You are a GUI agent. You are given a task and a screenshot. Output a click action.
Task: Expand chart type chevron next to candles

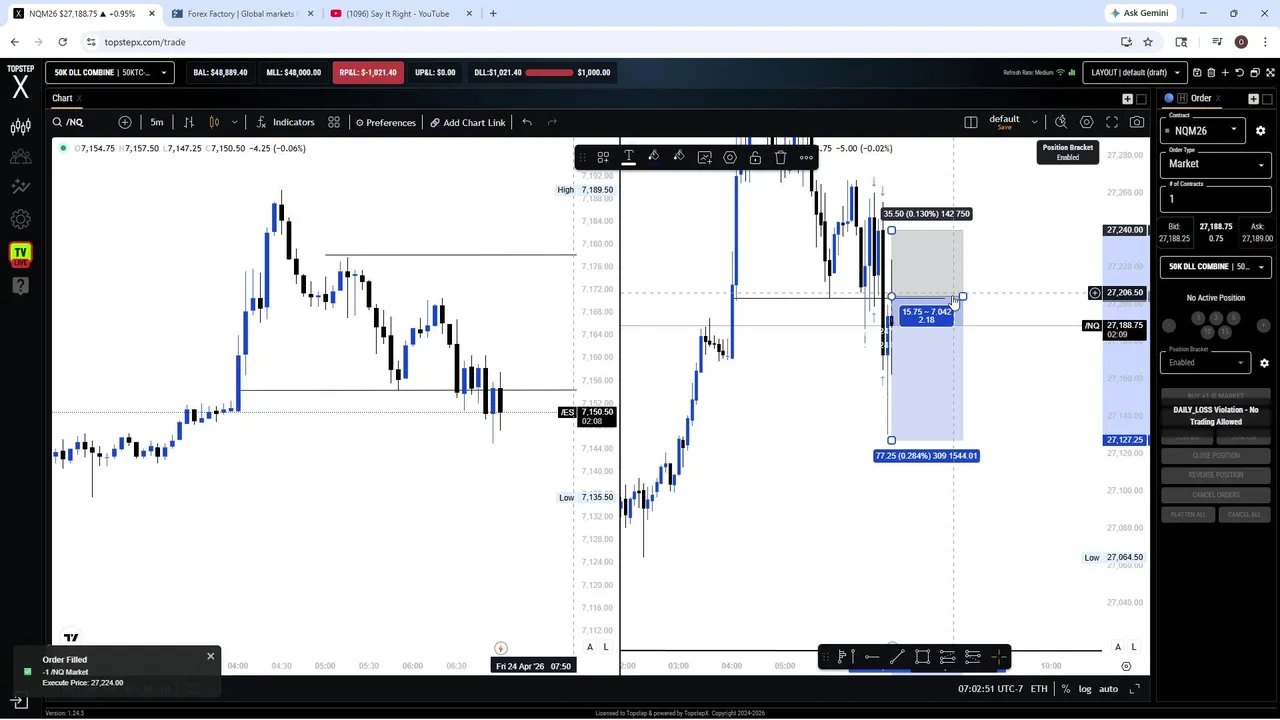coord(234,122)
